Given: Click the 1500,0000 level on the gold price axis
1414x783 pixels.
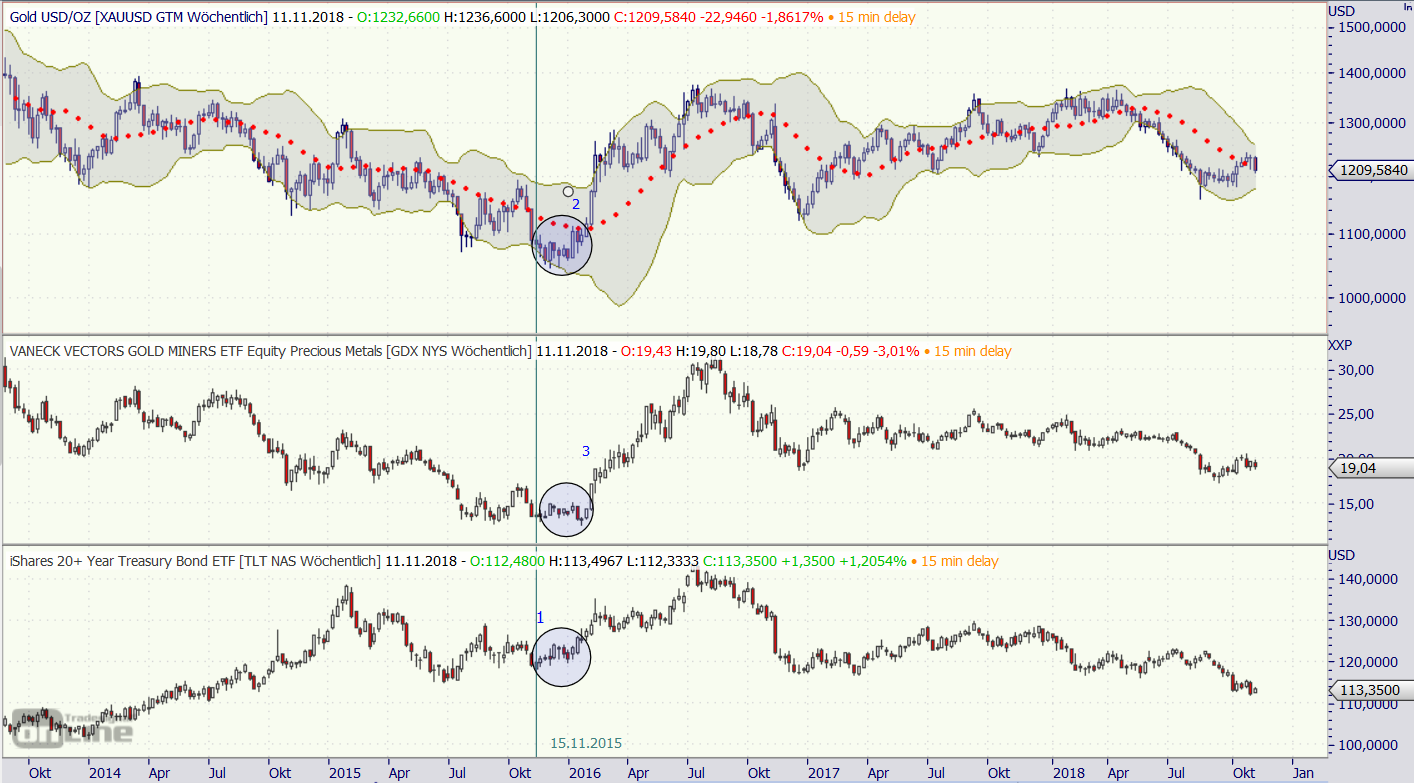Looking at the screenshot, I should point(1371,28).
